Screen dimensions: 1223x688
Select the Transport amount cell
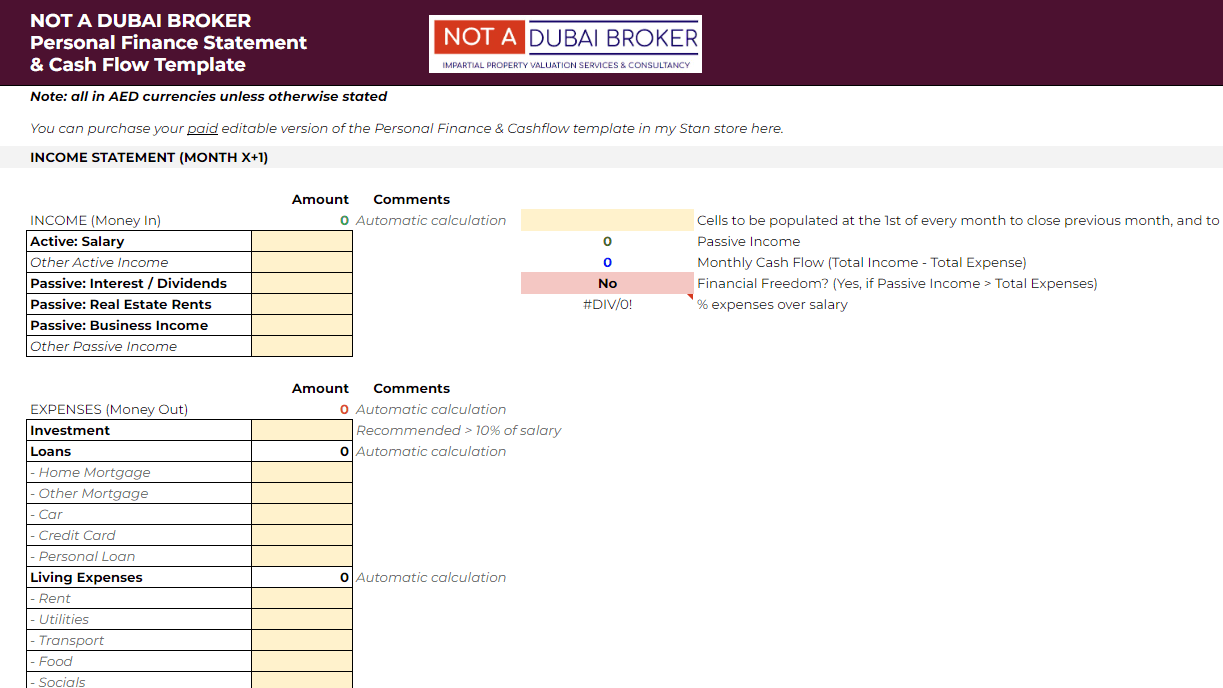[302, 640]
